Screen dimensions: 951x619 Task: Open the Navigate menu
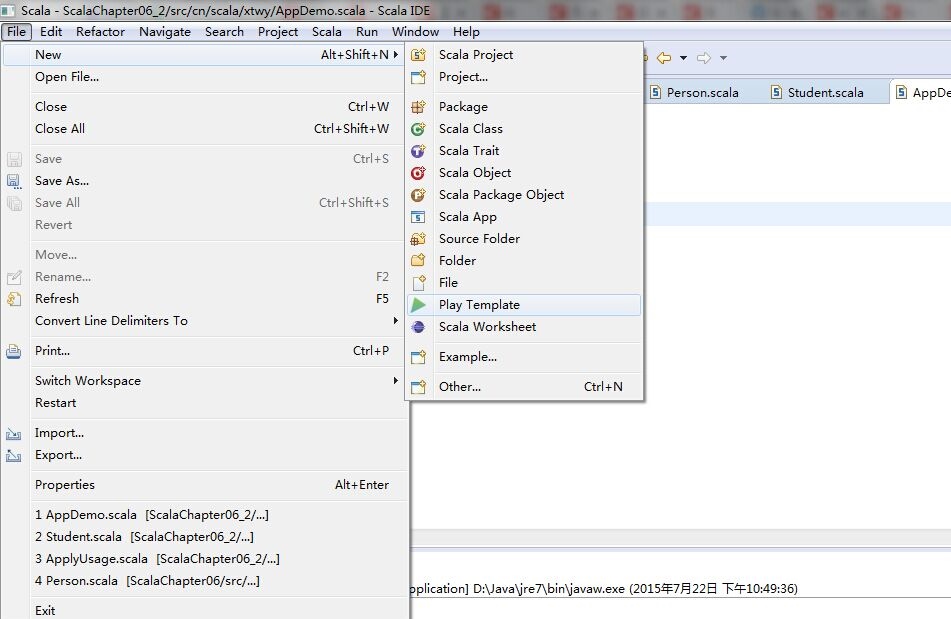[165, 32]
